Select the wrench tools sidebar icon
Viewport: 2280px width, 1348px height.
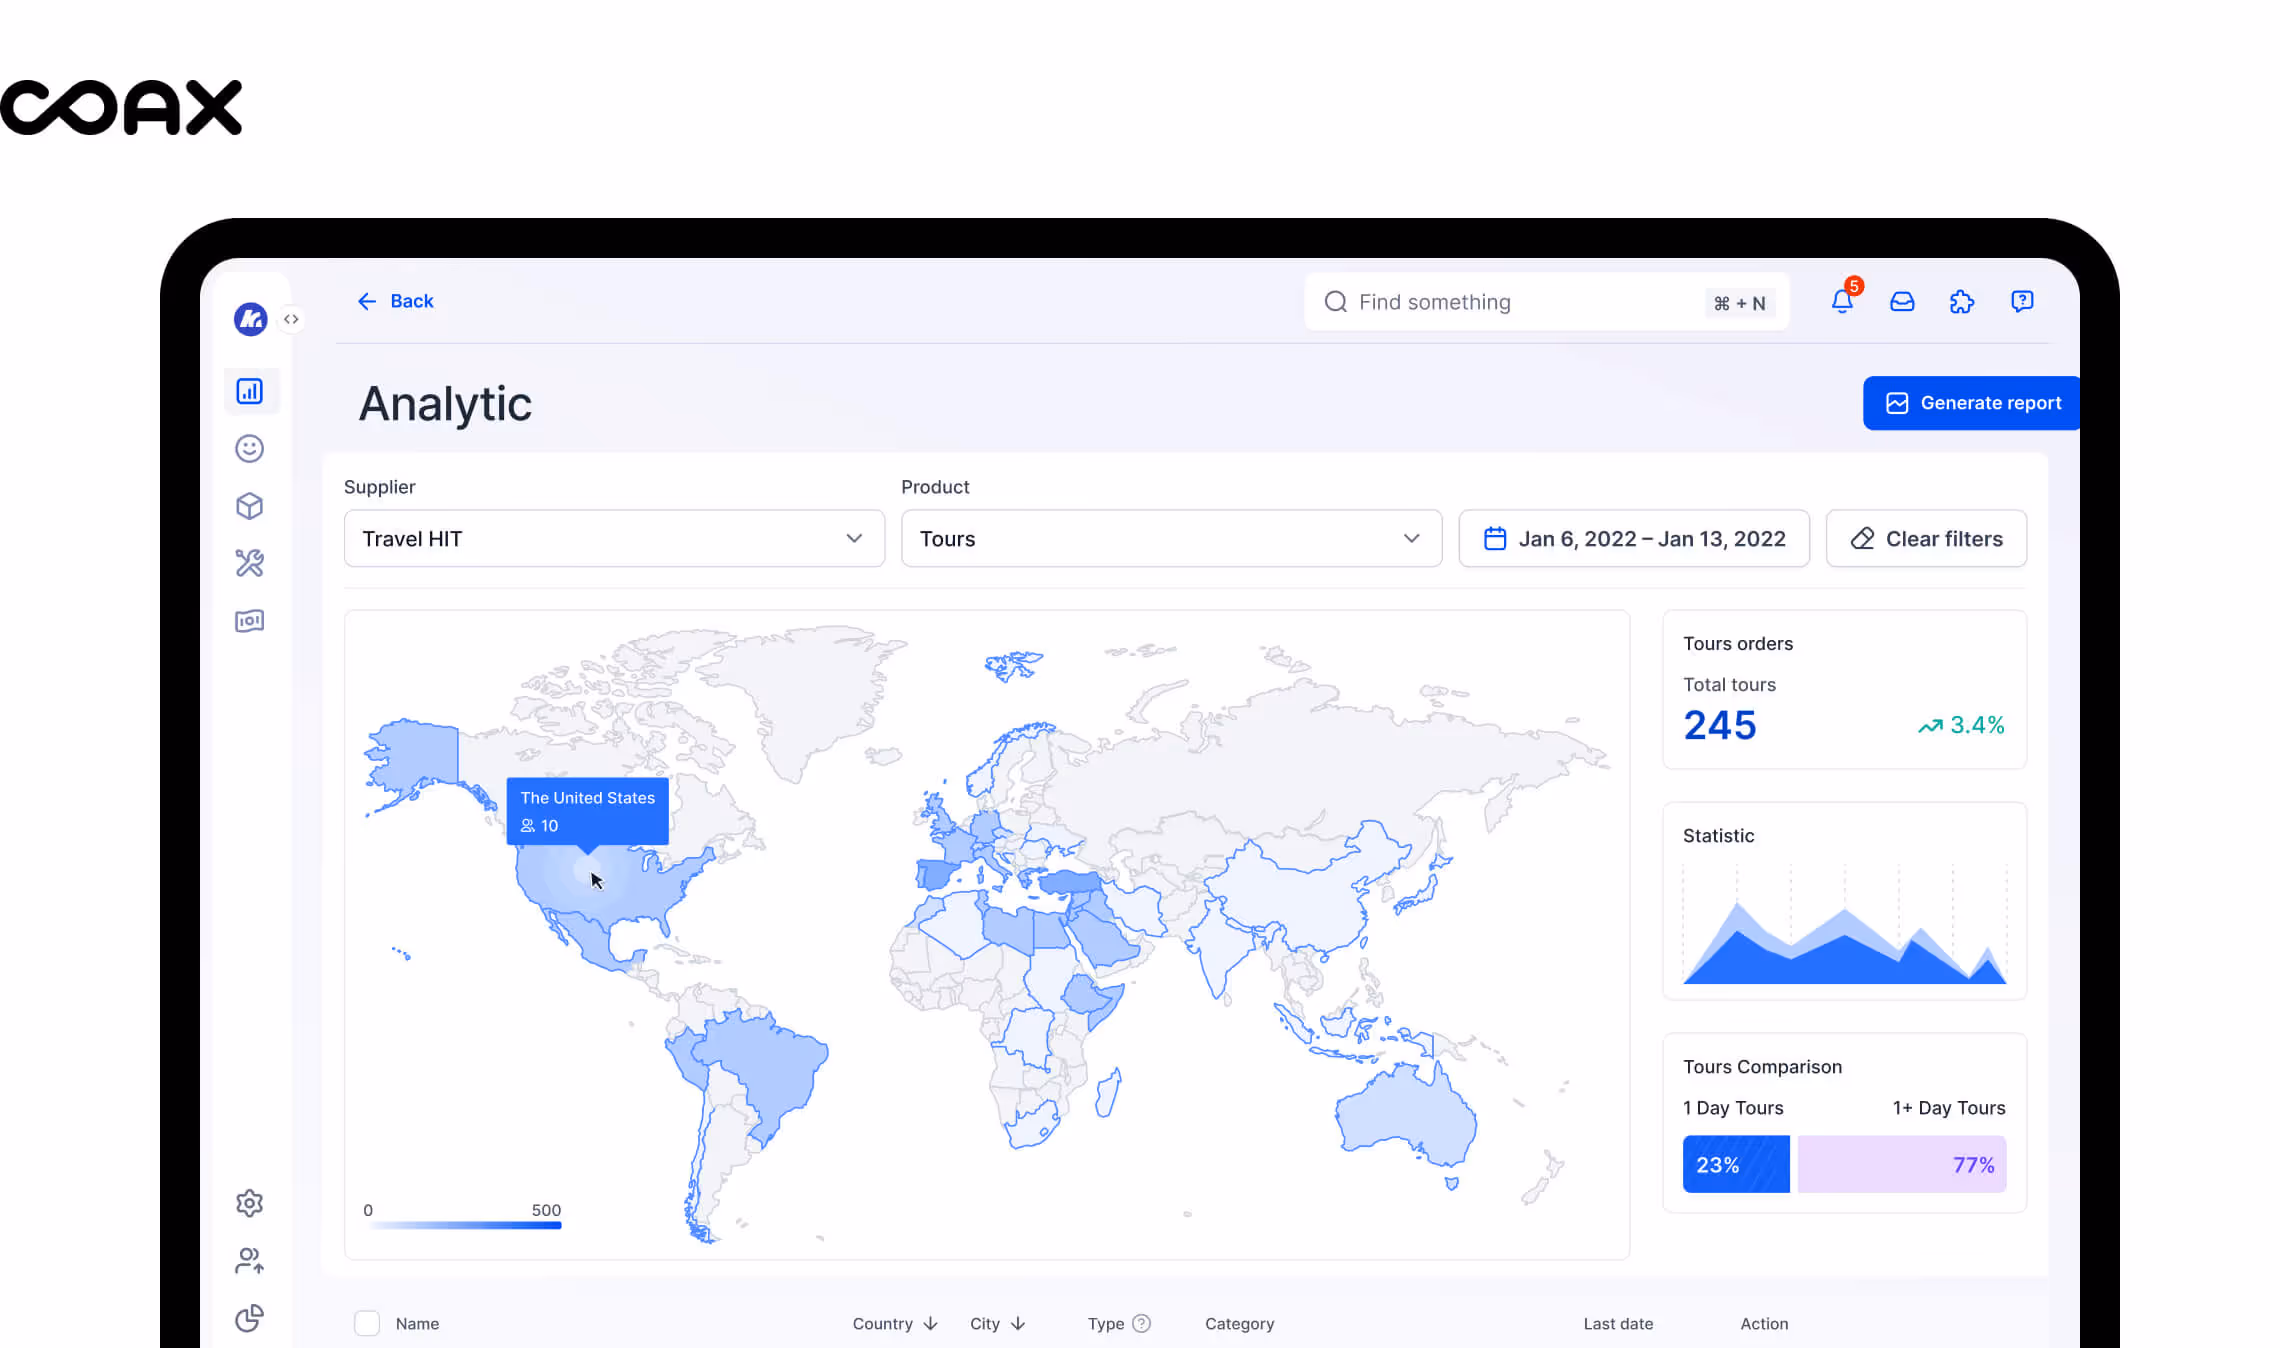(x=249, y=563)
